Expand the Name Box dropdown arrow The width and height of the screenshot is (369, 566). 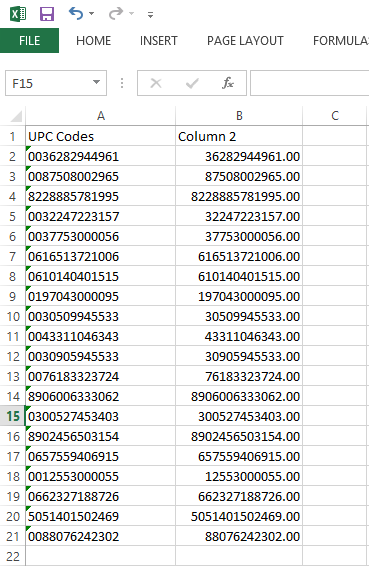tap(96, 82)
